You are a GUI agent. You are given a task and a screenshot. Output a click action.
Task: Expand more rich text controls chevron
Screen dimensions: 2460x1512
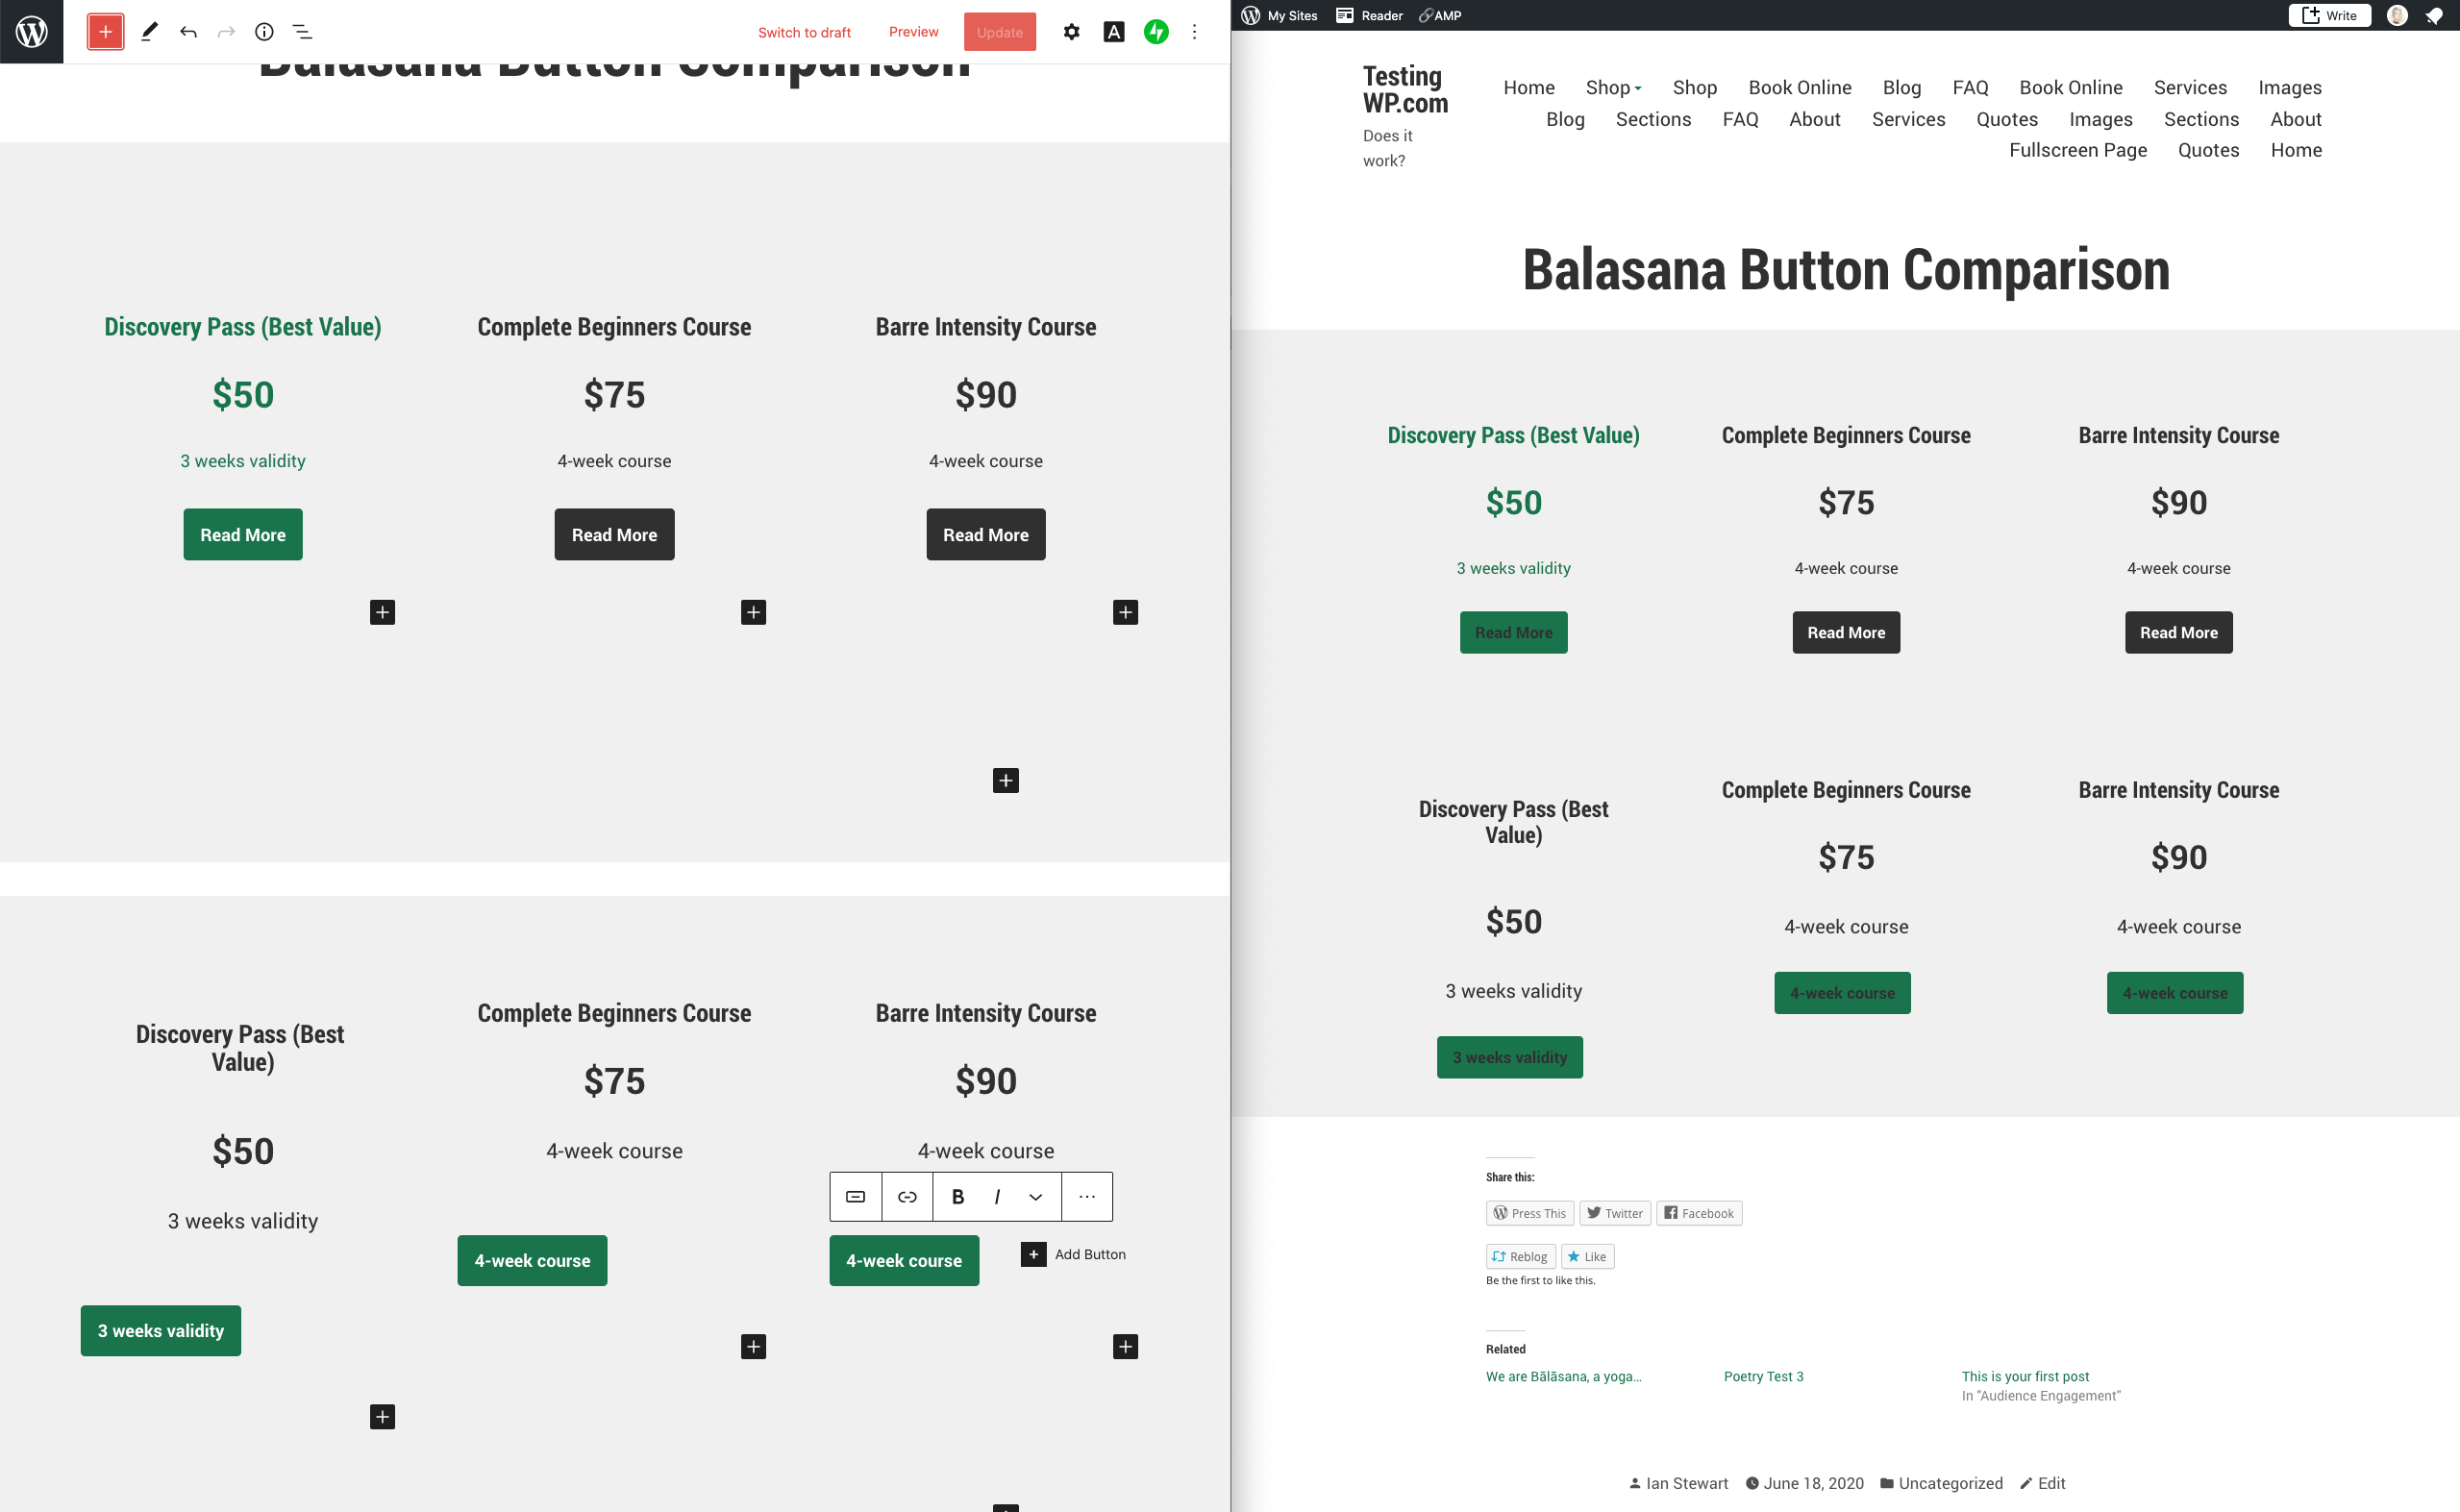click(x=1036, y=1197)
